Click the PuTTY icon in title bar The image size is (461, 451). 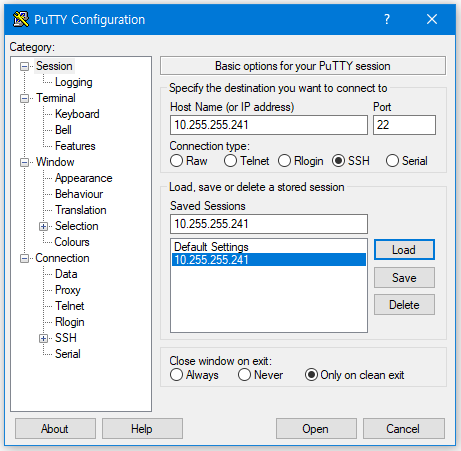coord(21,19)
